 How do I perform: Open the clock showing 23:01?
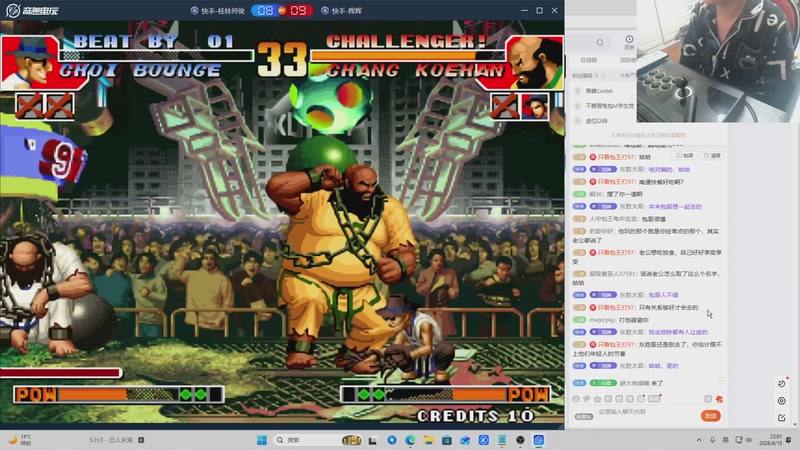[x=769, y=440]
